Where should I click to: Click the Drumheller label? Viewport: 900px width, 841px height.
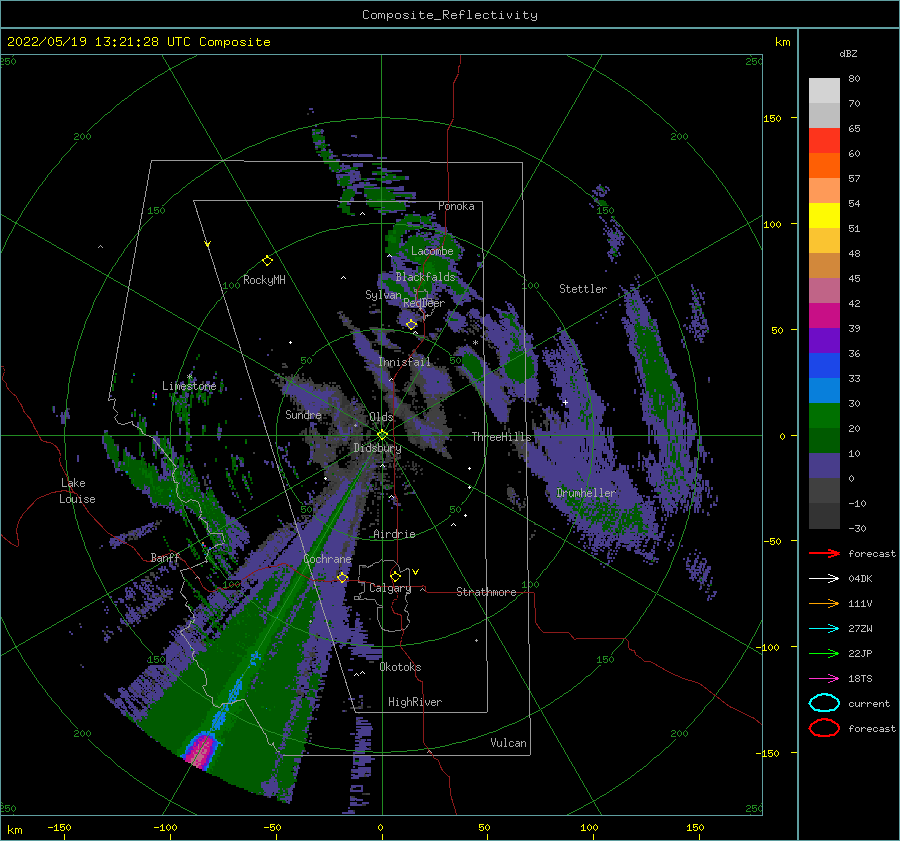[586, 493]
